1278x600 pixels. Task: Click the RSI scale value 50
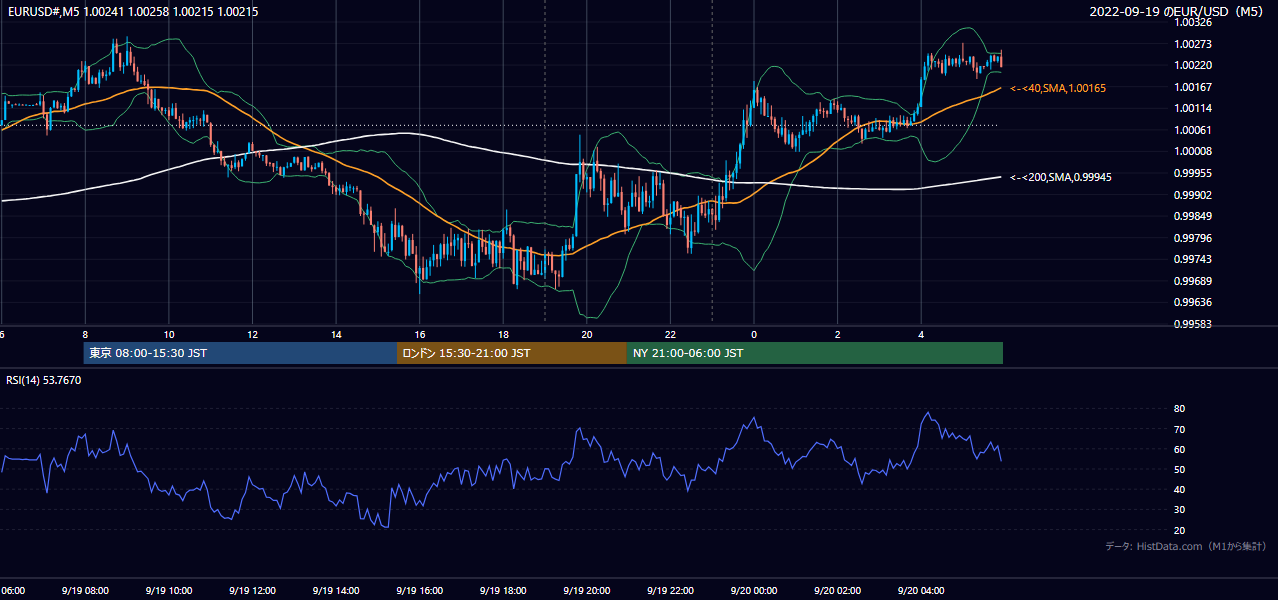pos(1179,469)
